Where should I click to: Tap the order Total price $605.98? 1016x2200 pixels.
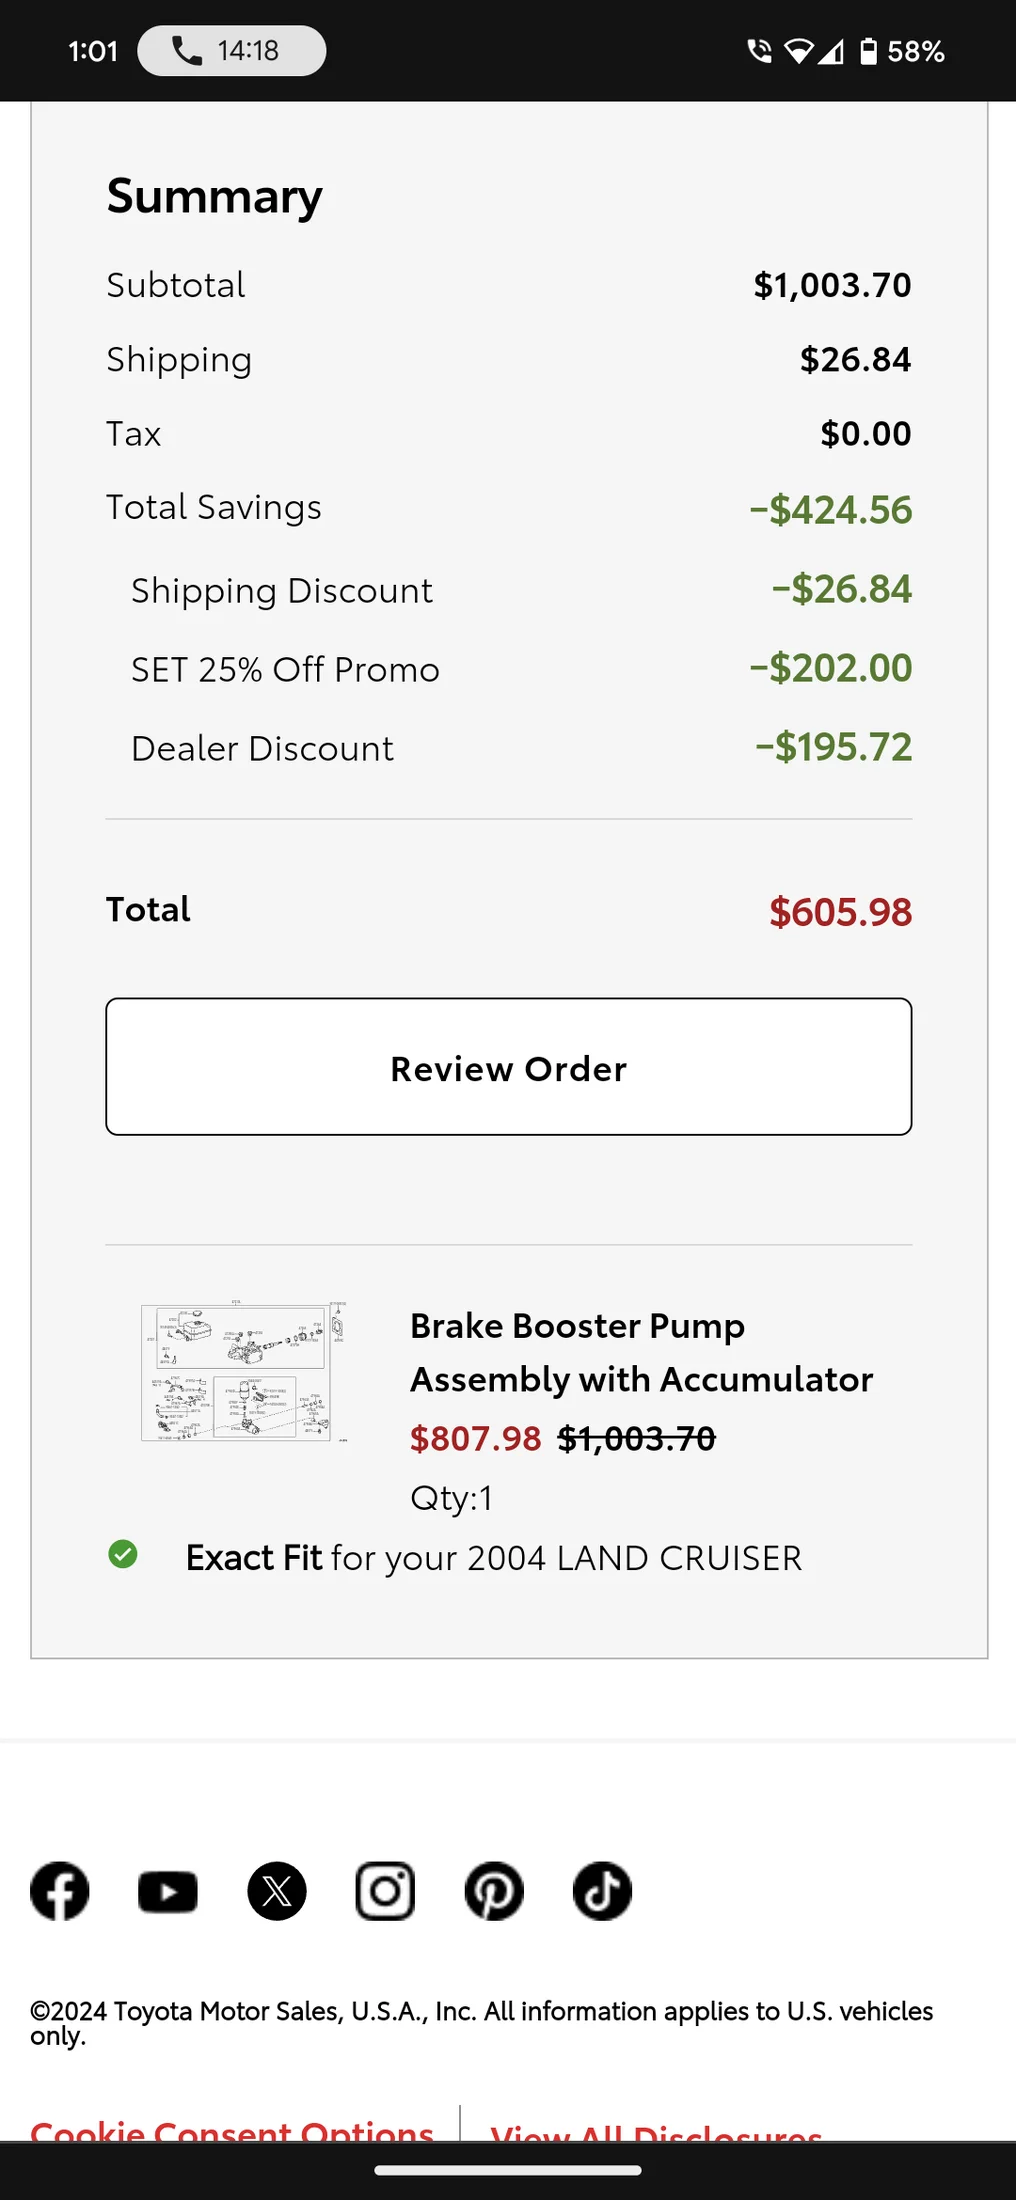pyautogui.click(x=840, y=911)
